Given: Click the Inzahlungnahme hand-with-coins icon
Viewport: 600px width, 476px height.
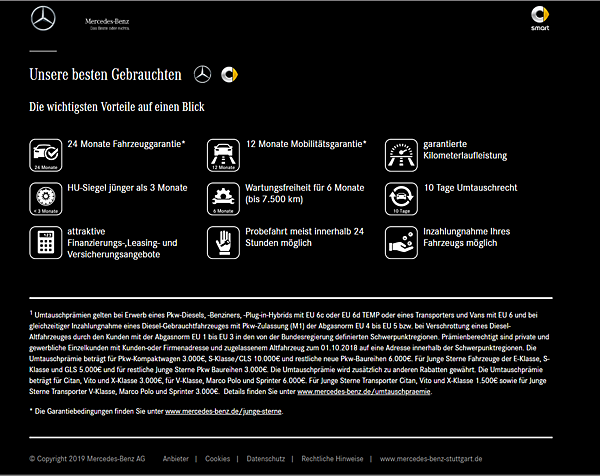Looking at the screenshot, I should (x=401, y=242).
